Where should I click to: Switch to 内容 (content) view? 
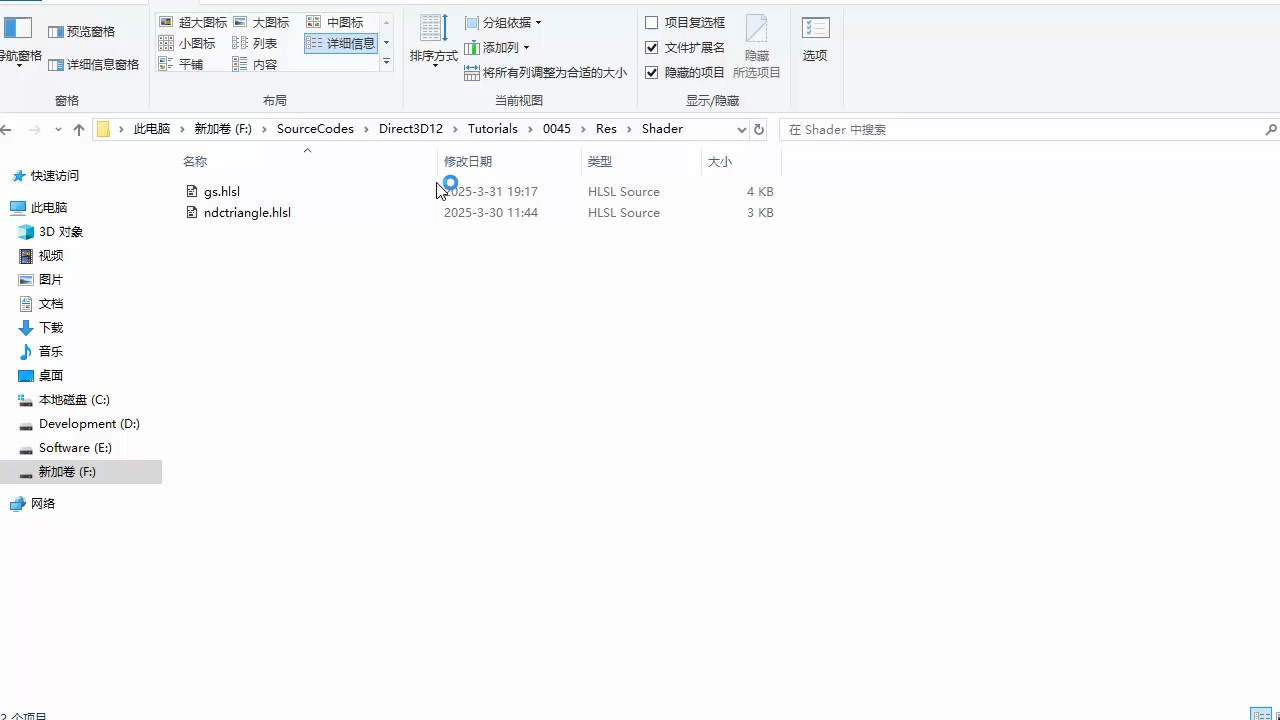264,63
